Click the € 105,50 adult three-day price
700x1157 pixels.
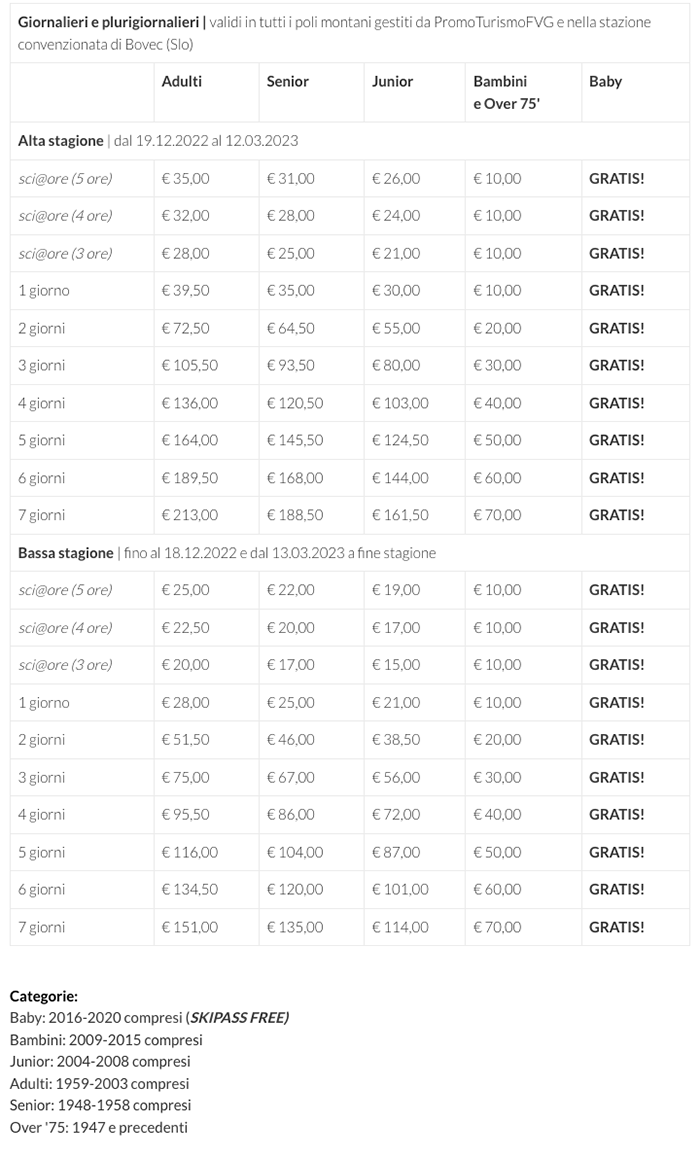189,365
